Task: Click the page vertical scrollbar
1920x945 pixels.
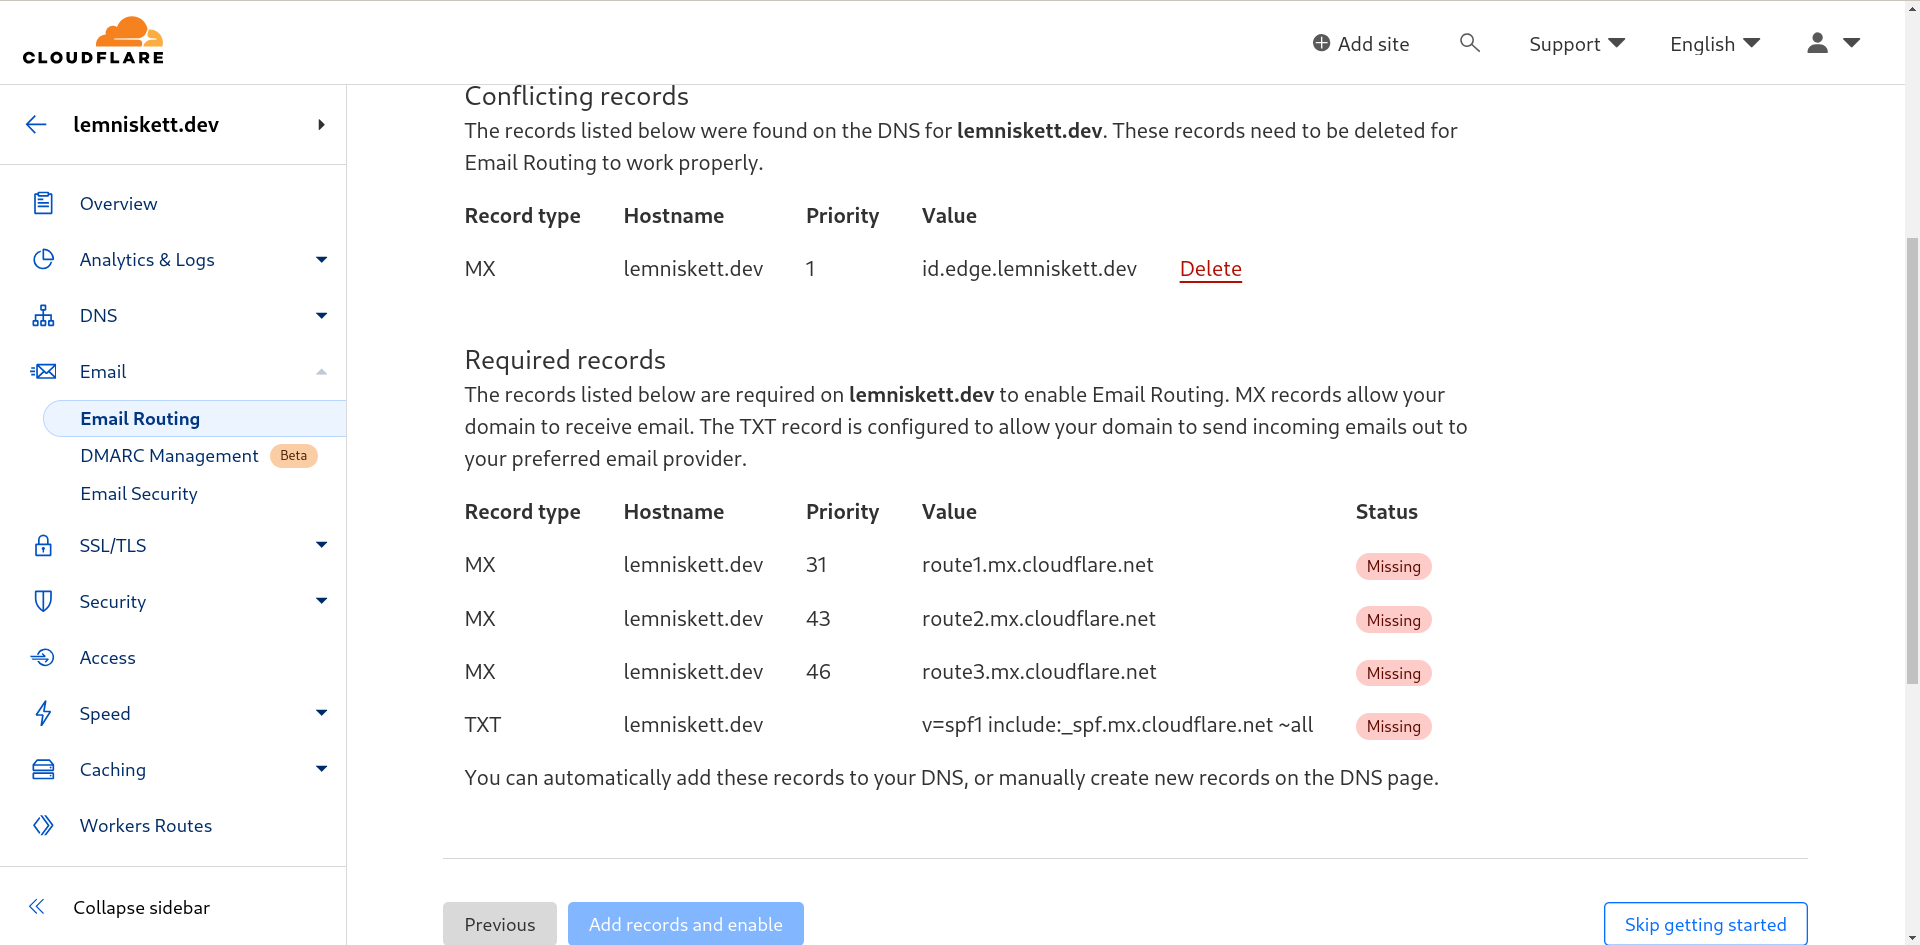Action: [1911, 460]
